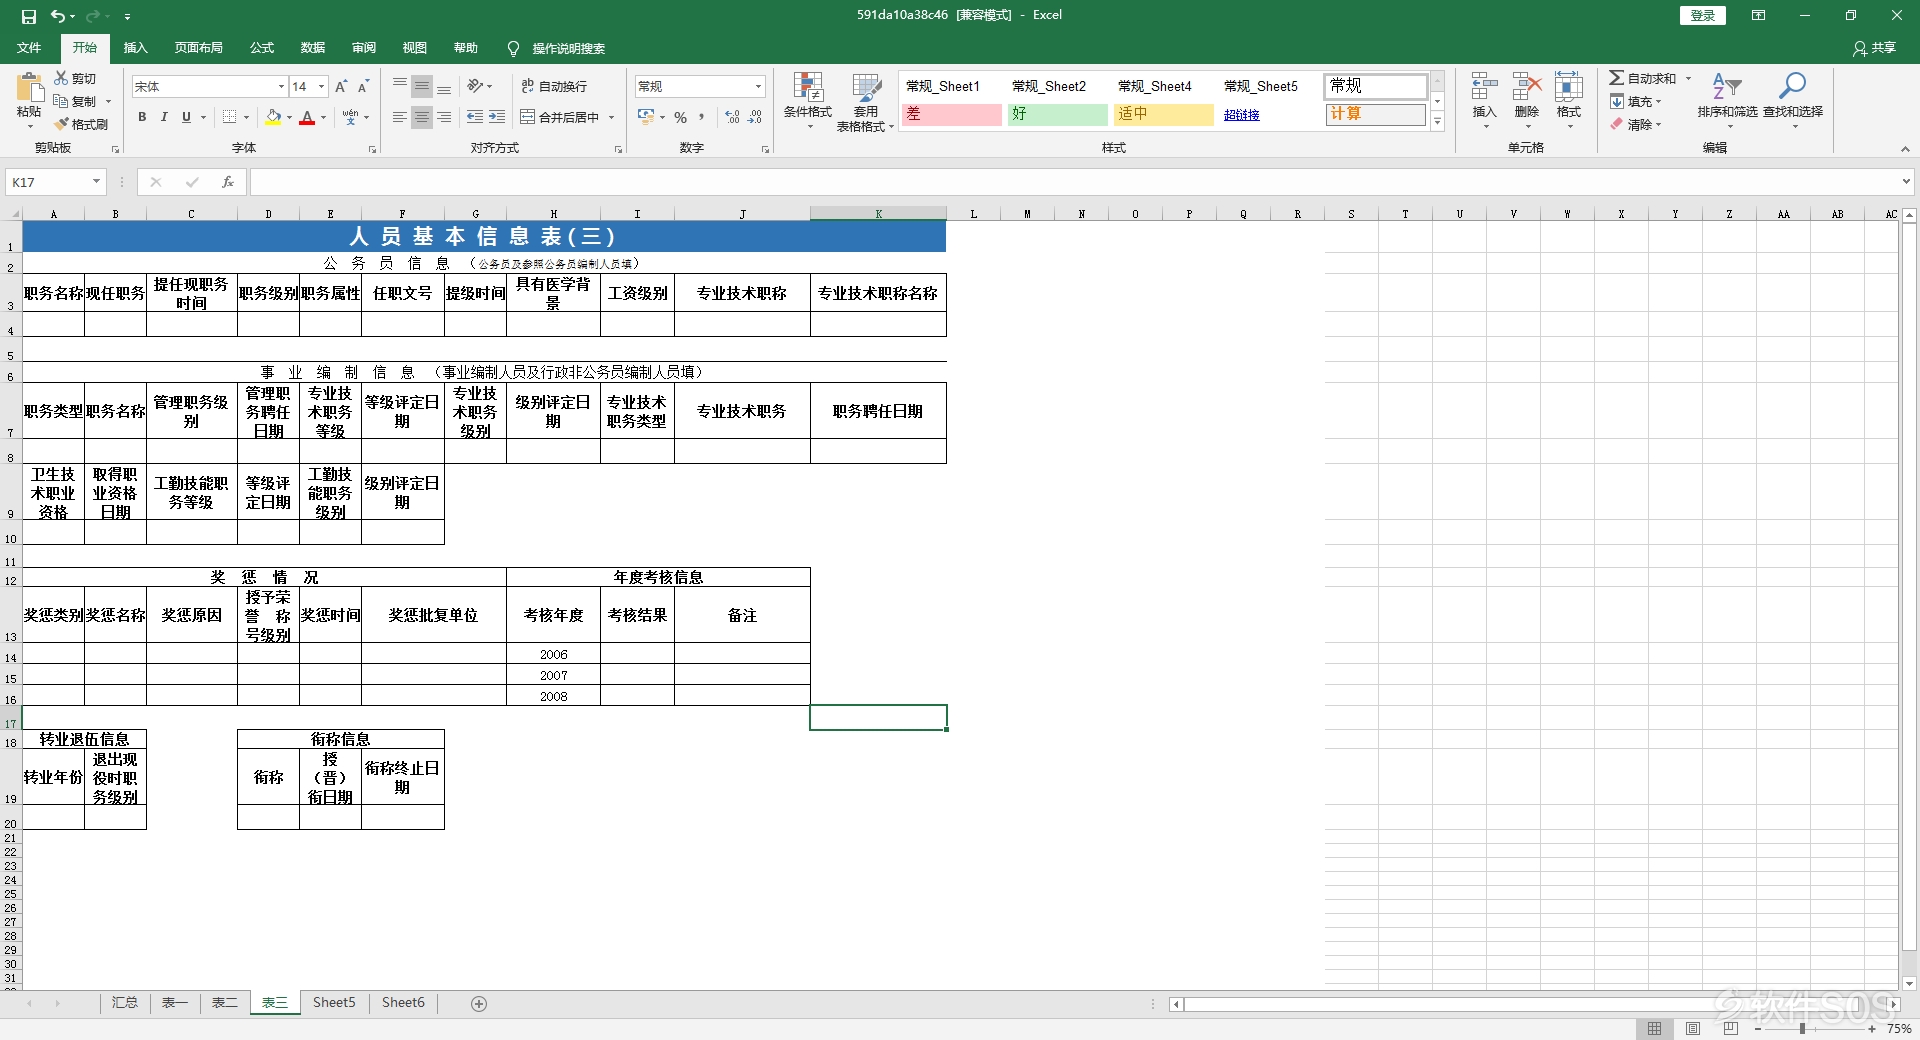Screen dimensions: 1920x1040
Task: Click the Delete cells icon
Action: (1526, 87)
